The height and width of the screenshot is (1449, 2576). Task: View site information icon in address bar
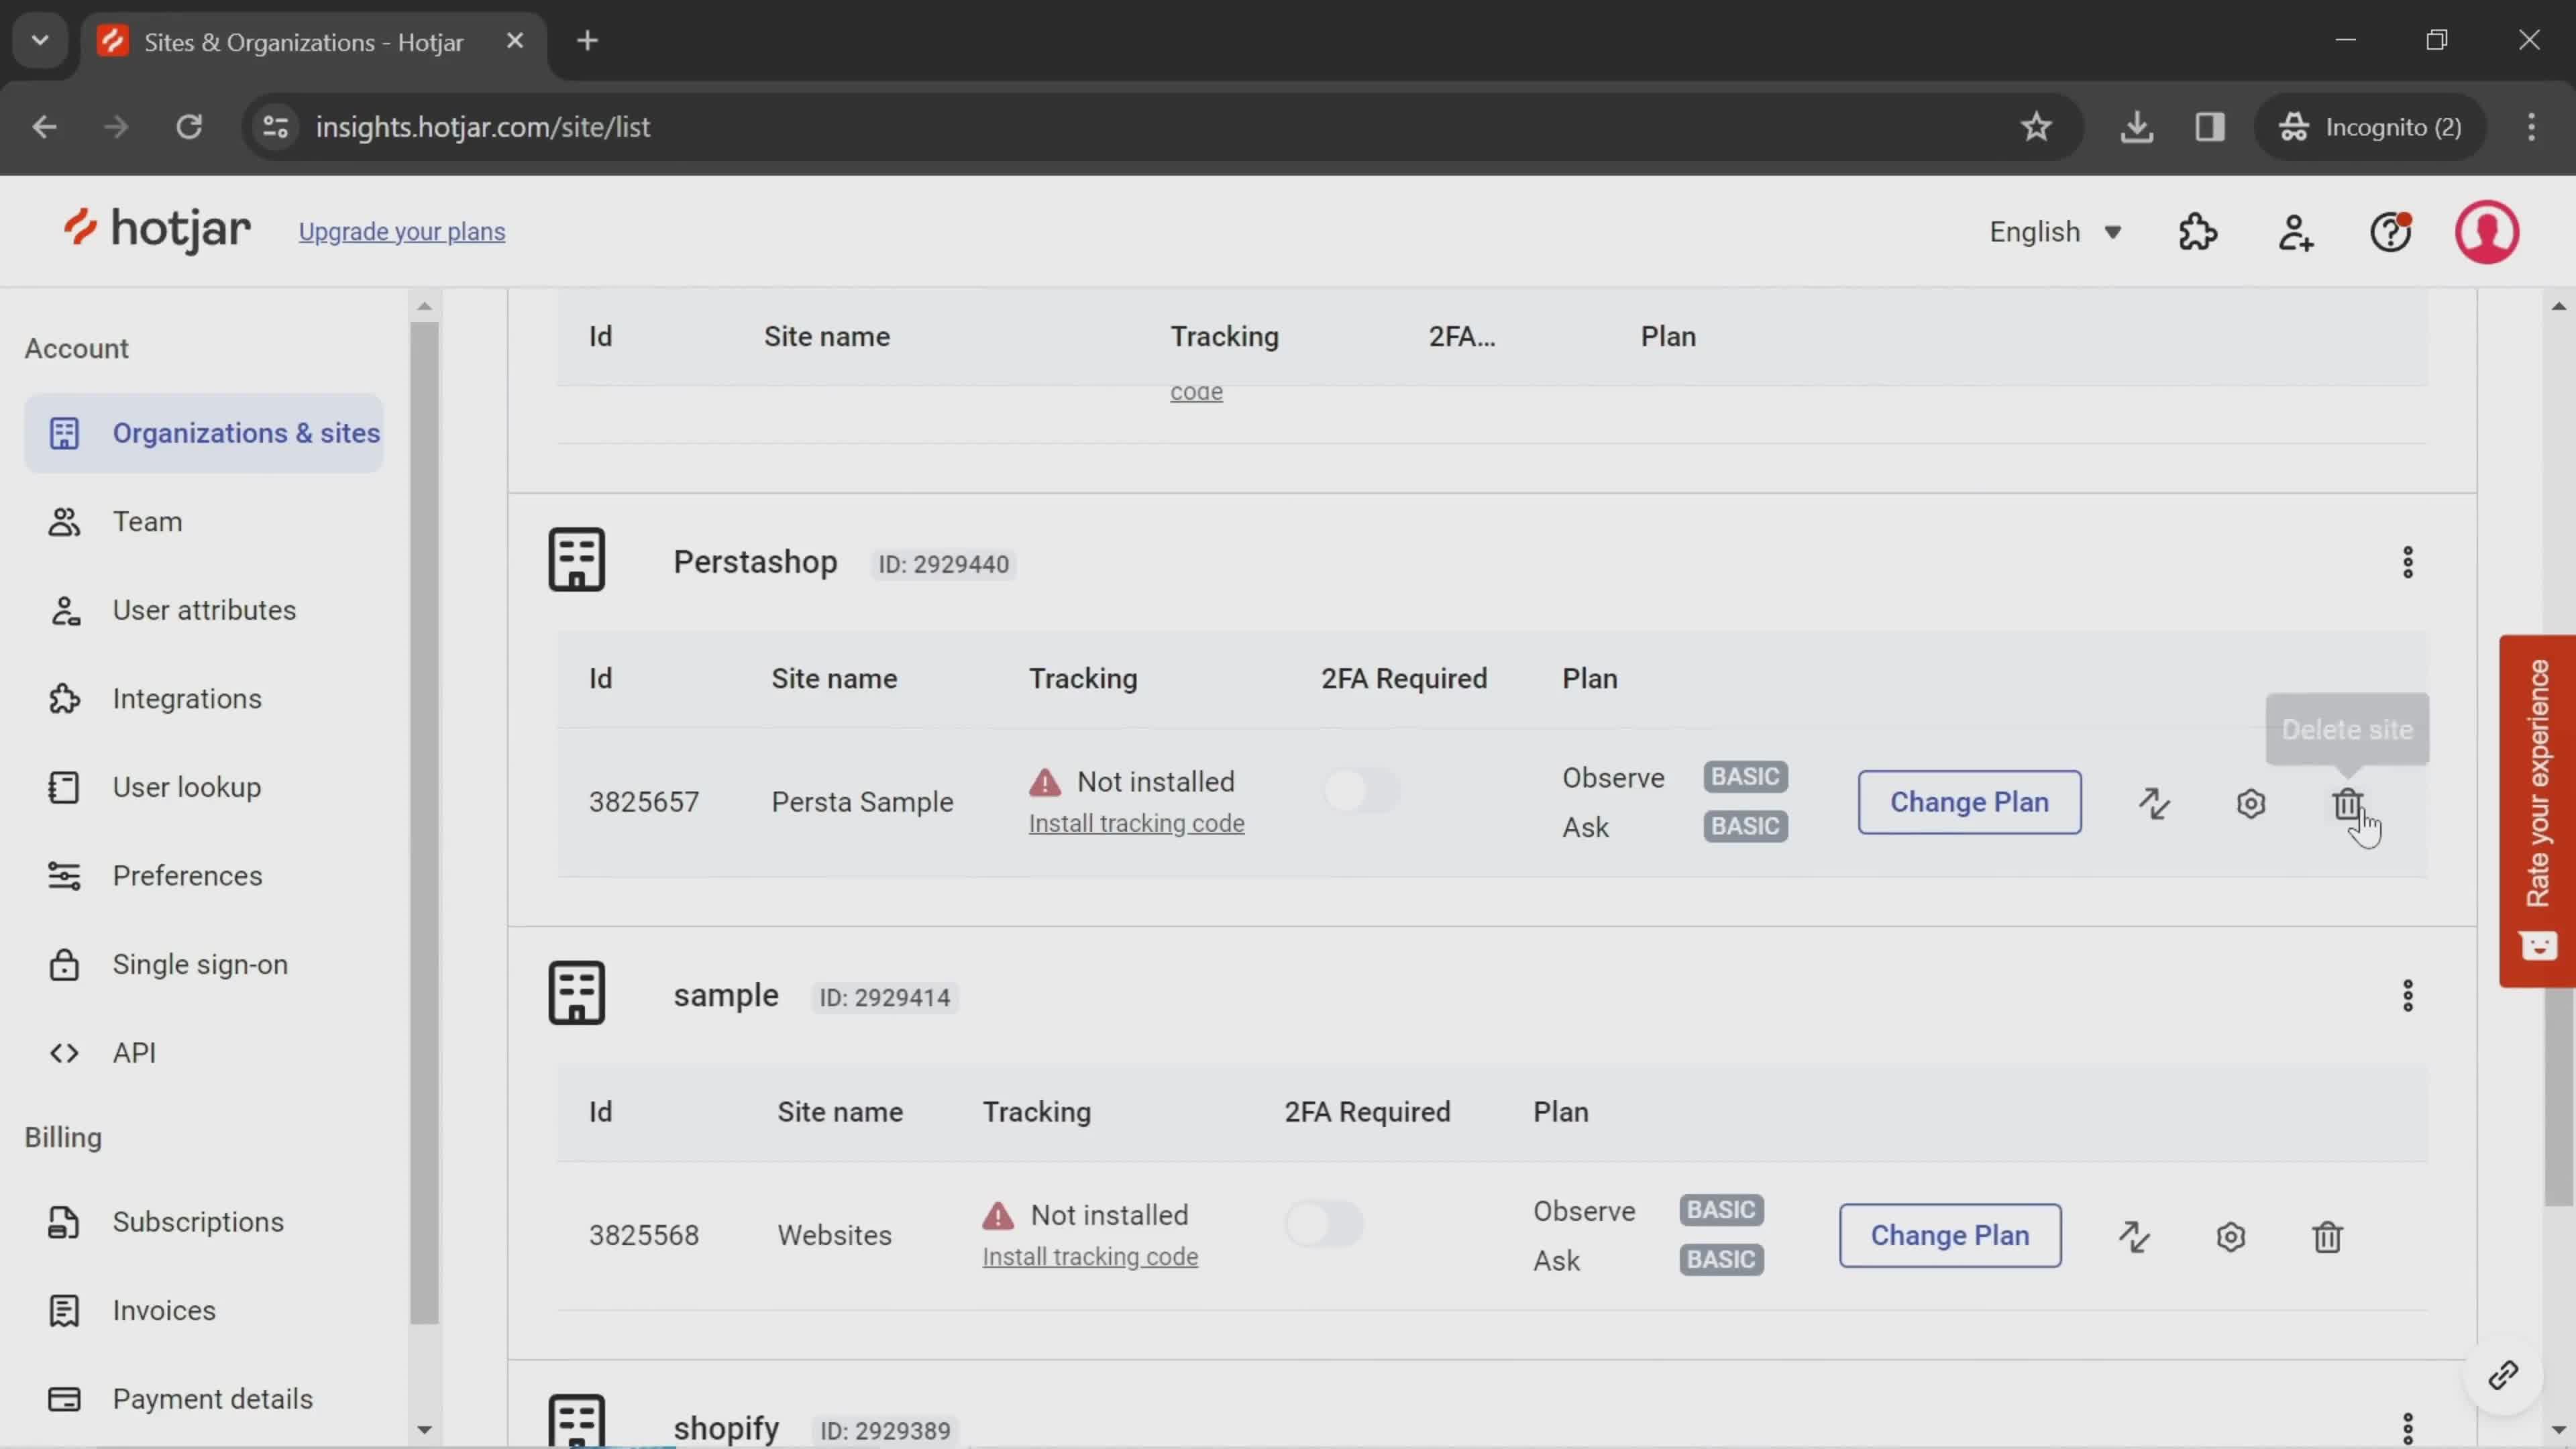pos(276,127)
